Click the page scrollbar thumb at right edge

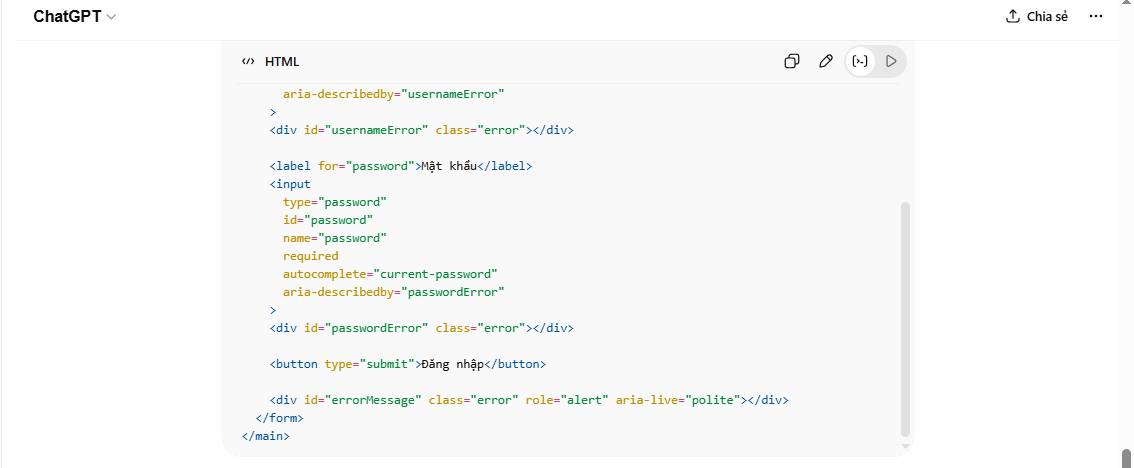[1126, 456]
